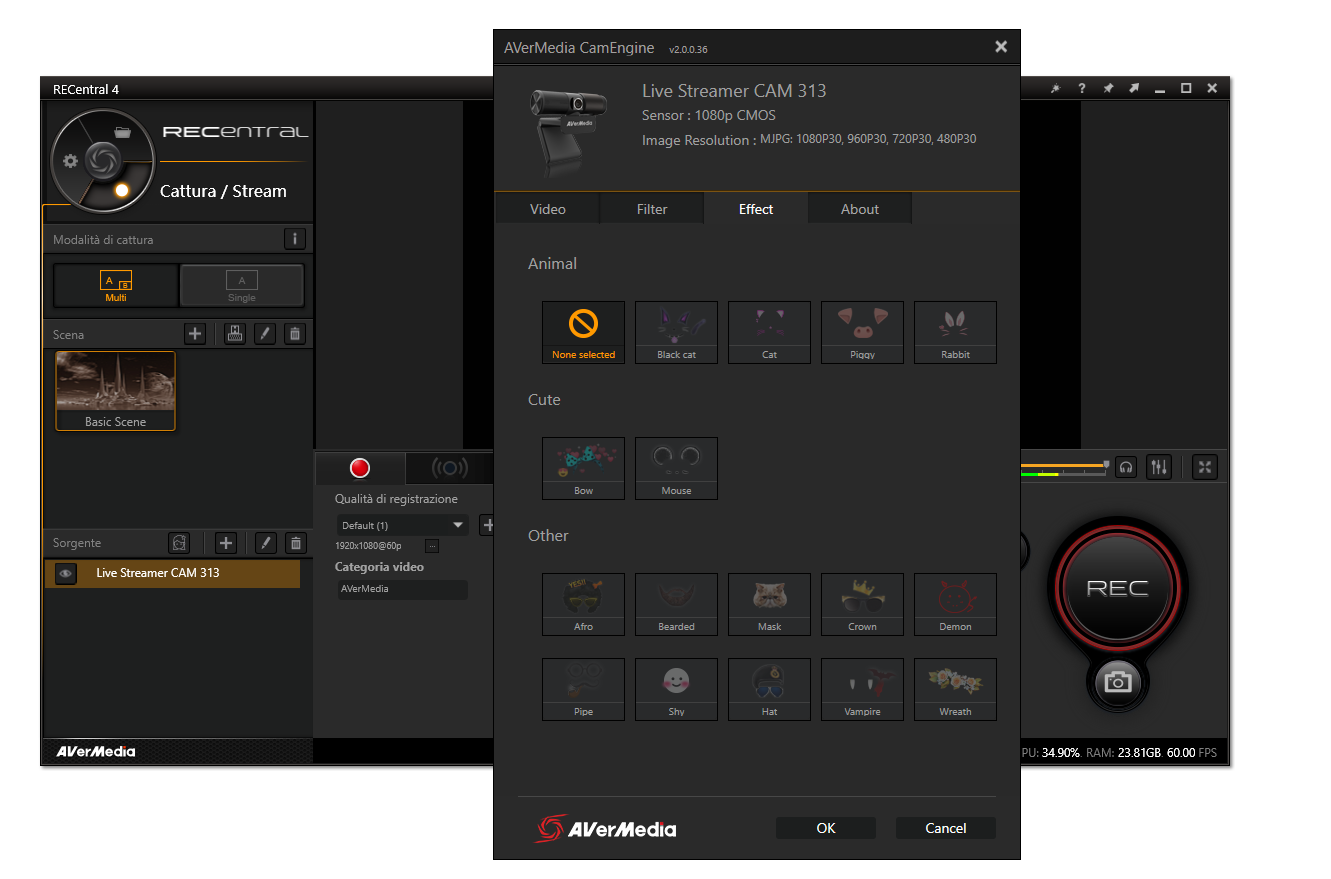Select the Rabbit effect
The height and width of the screenshot is (879, 1331).
(955, 332)
